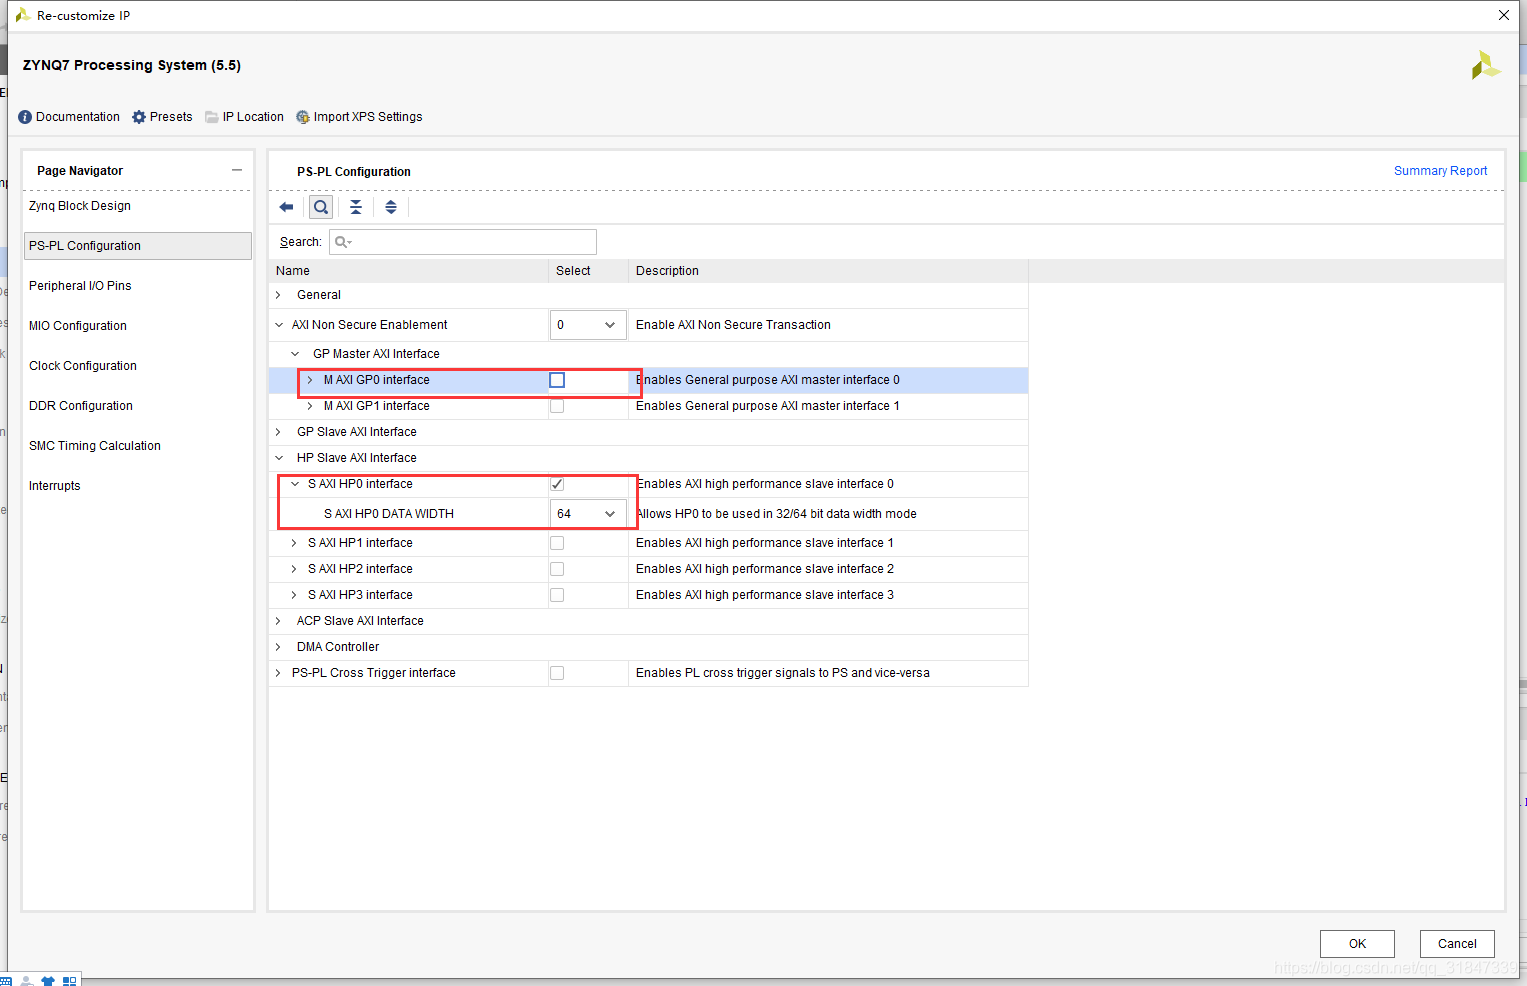Click the expand all toolbar icon
The height and width of the screenshot is (986, 1527).
tap(391, 207)
